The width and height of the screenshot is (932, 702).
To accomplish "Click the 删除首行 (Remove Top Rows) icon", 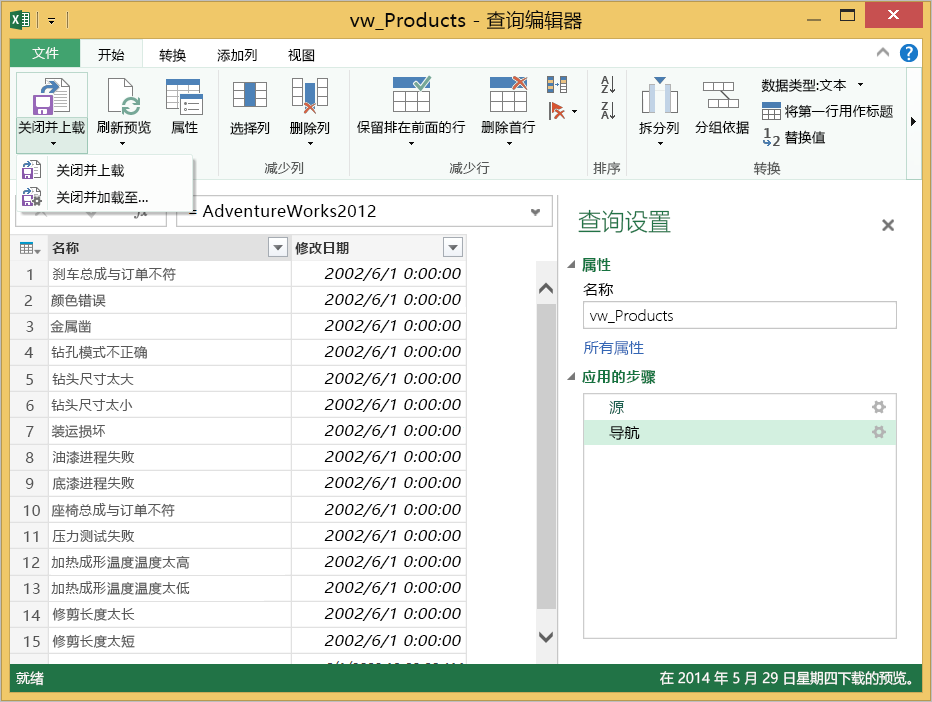I will (508, 97).
